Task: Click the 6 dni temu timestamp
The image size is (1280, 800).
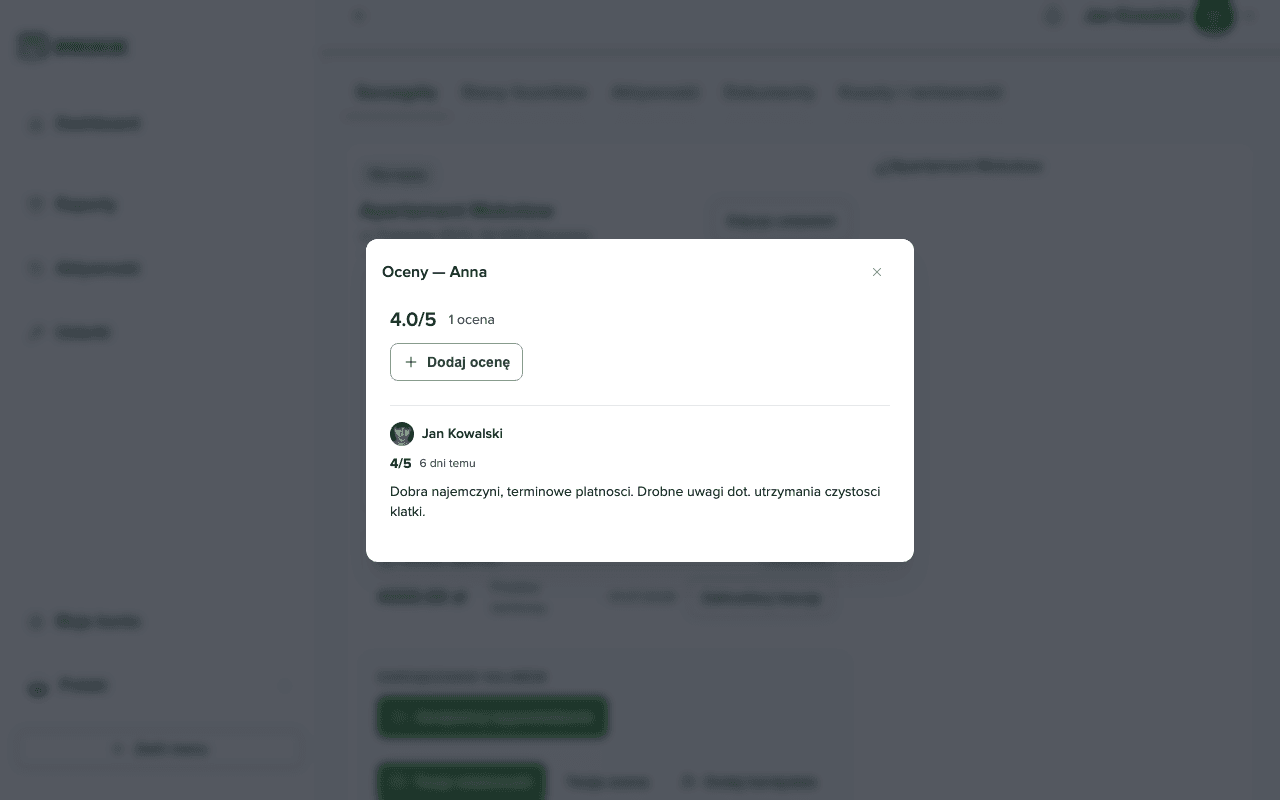Action: tap(447, 463)
